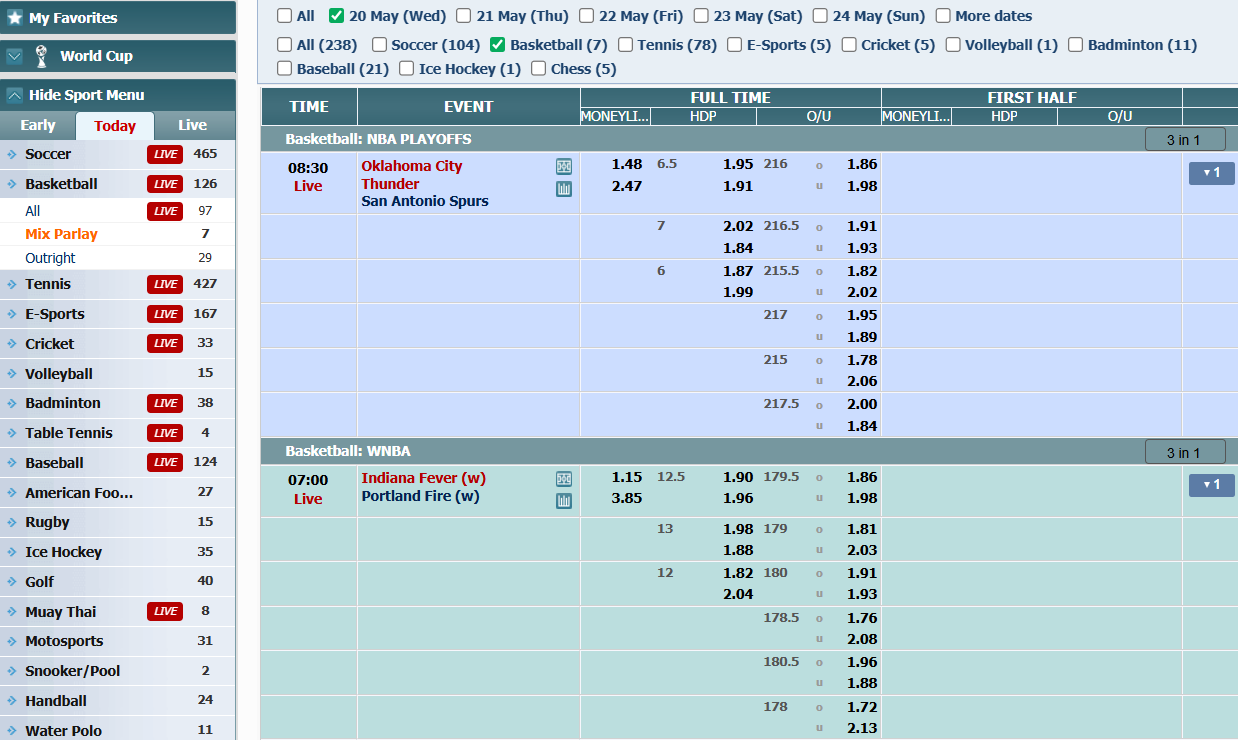Click the arrow bullet beside Motorsports
The height and width of the screenshot is (740, 1238).
coord(11,641)
